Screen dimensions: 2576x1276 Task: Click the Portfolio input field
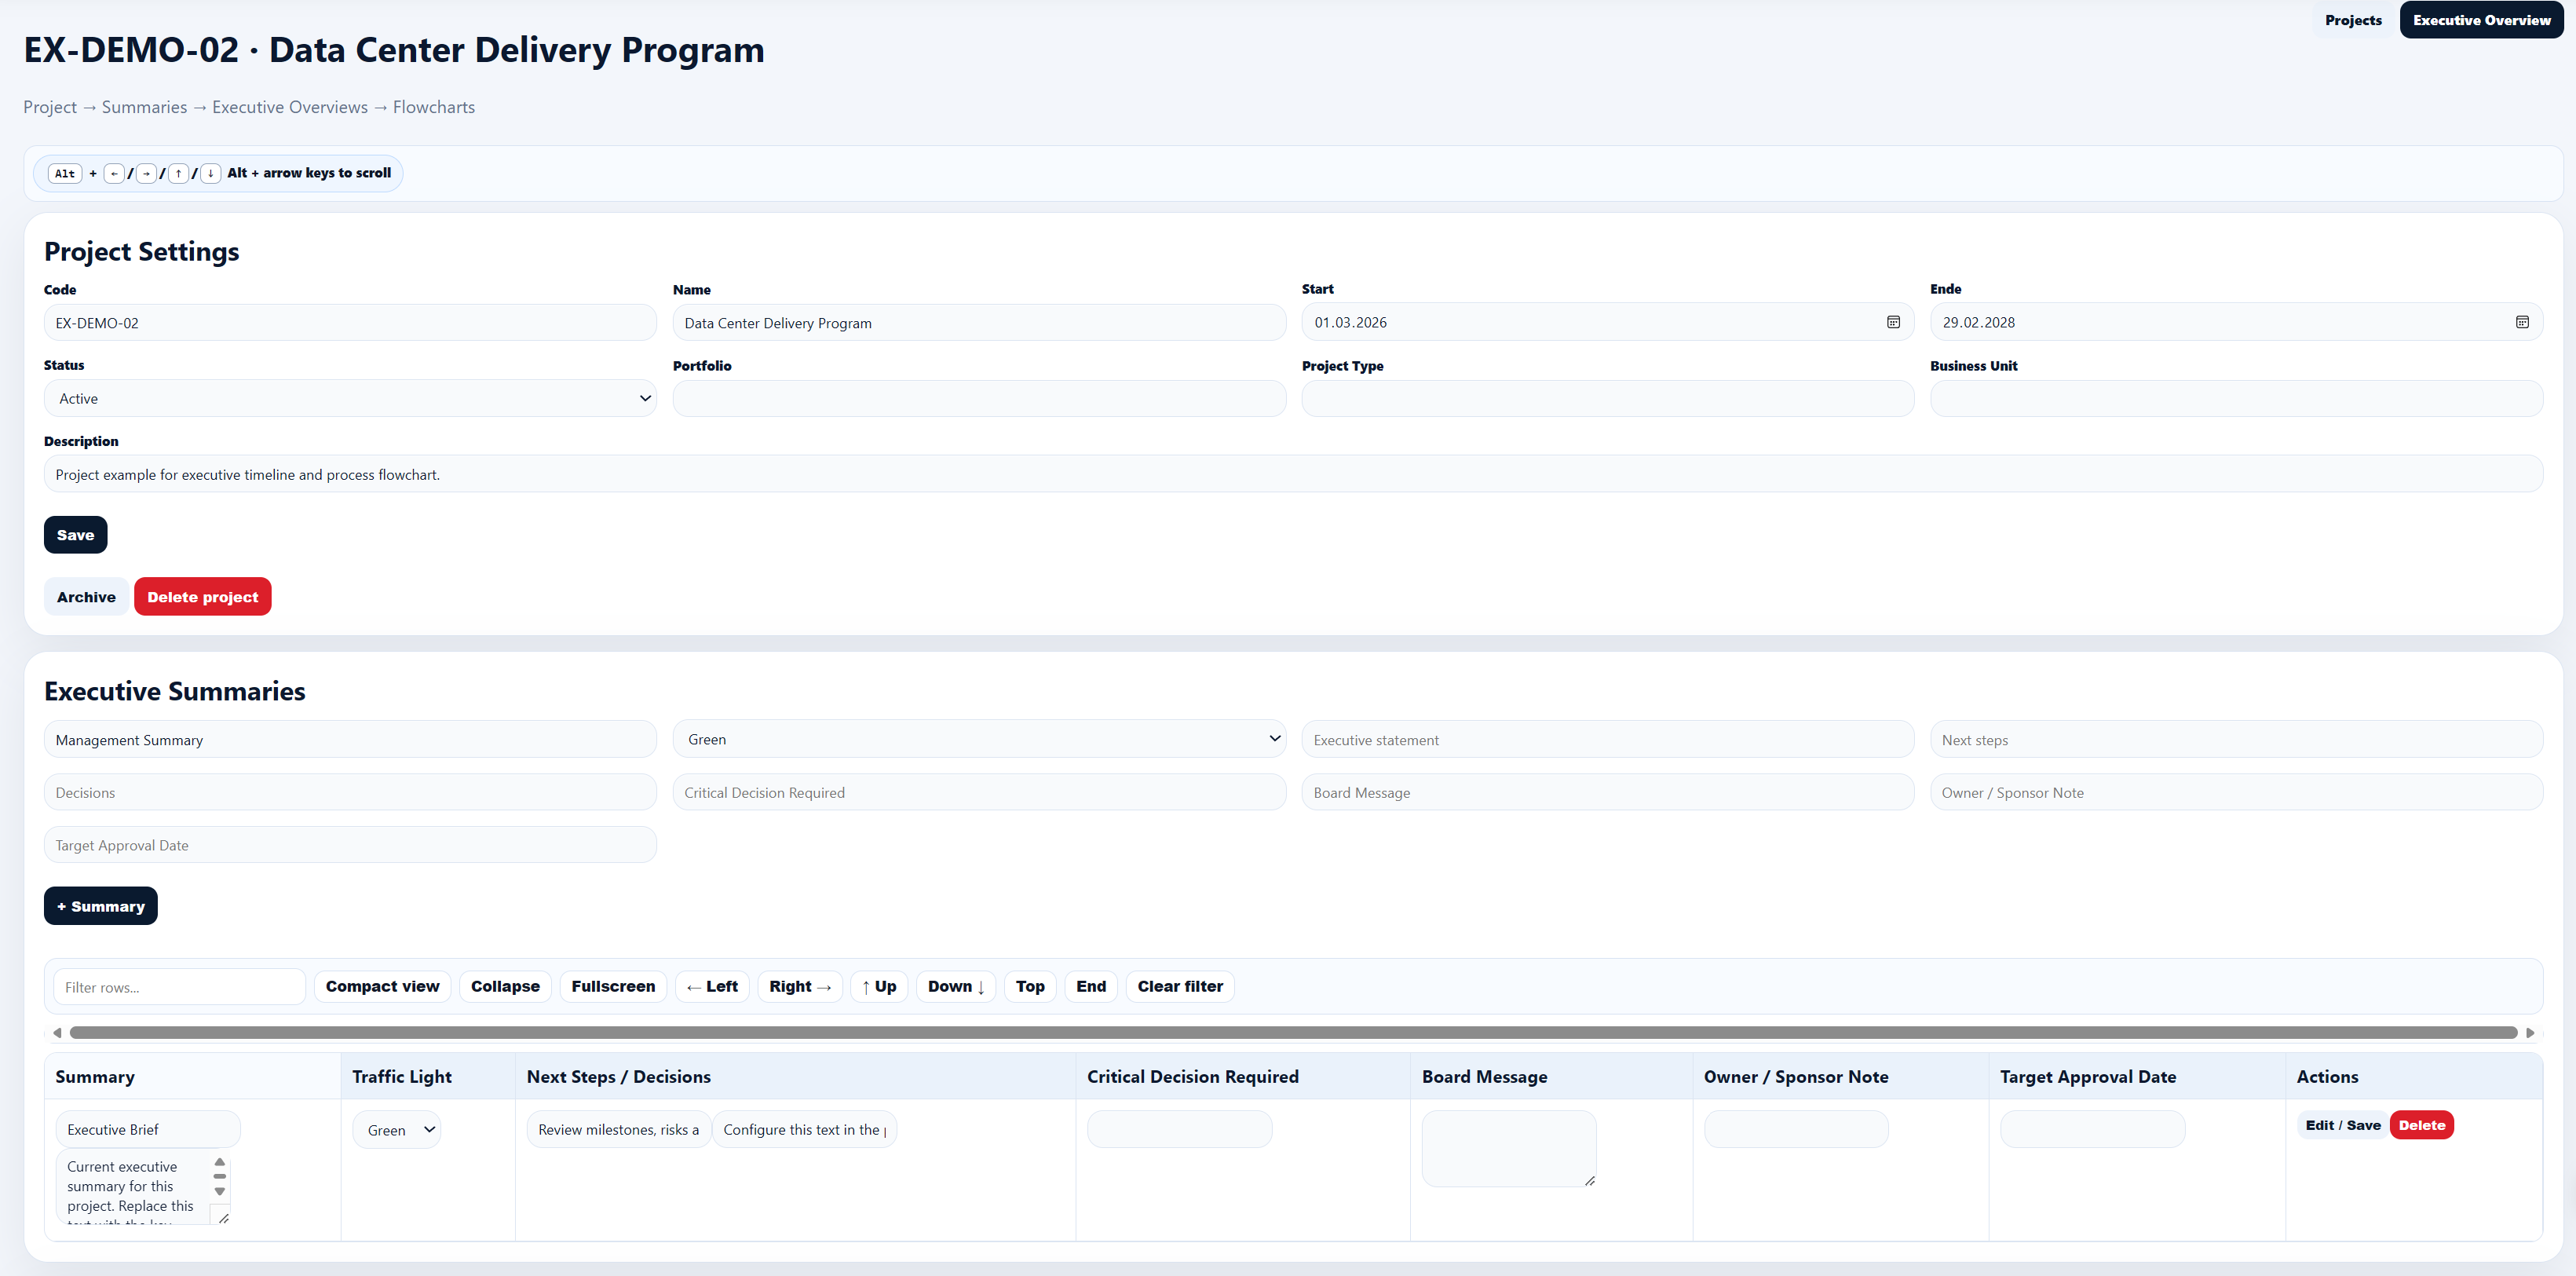(x=979, y=398)
